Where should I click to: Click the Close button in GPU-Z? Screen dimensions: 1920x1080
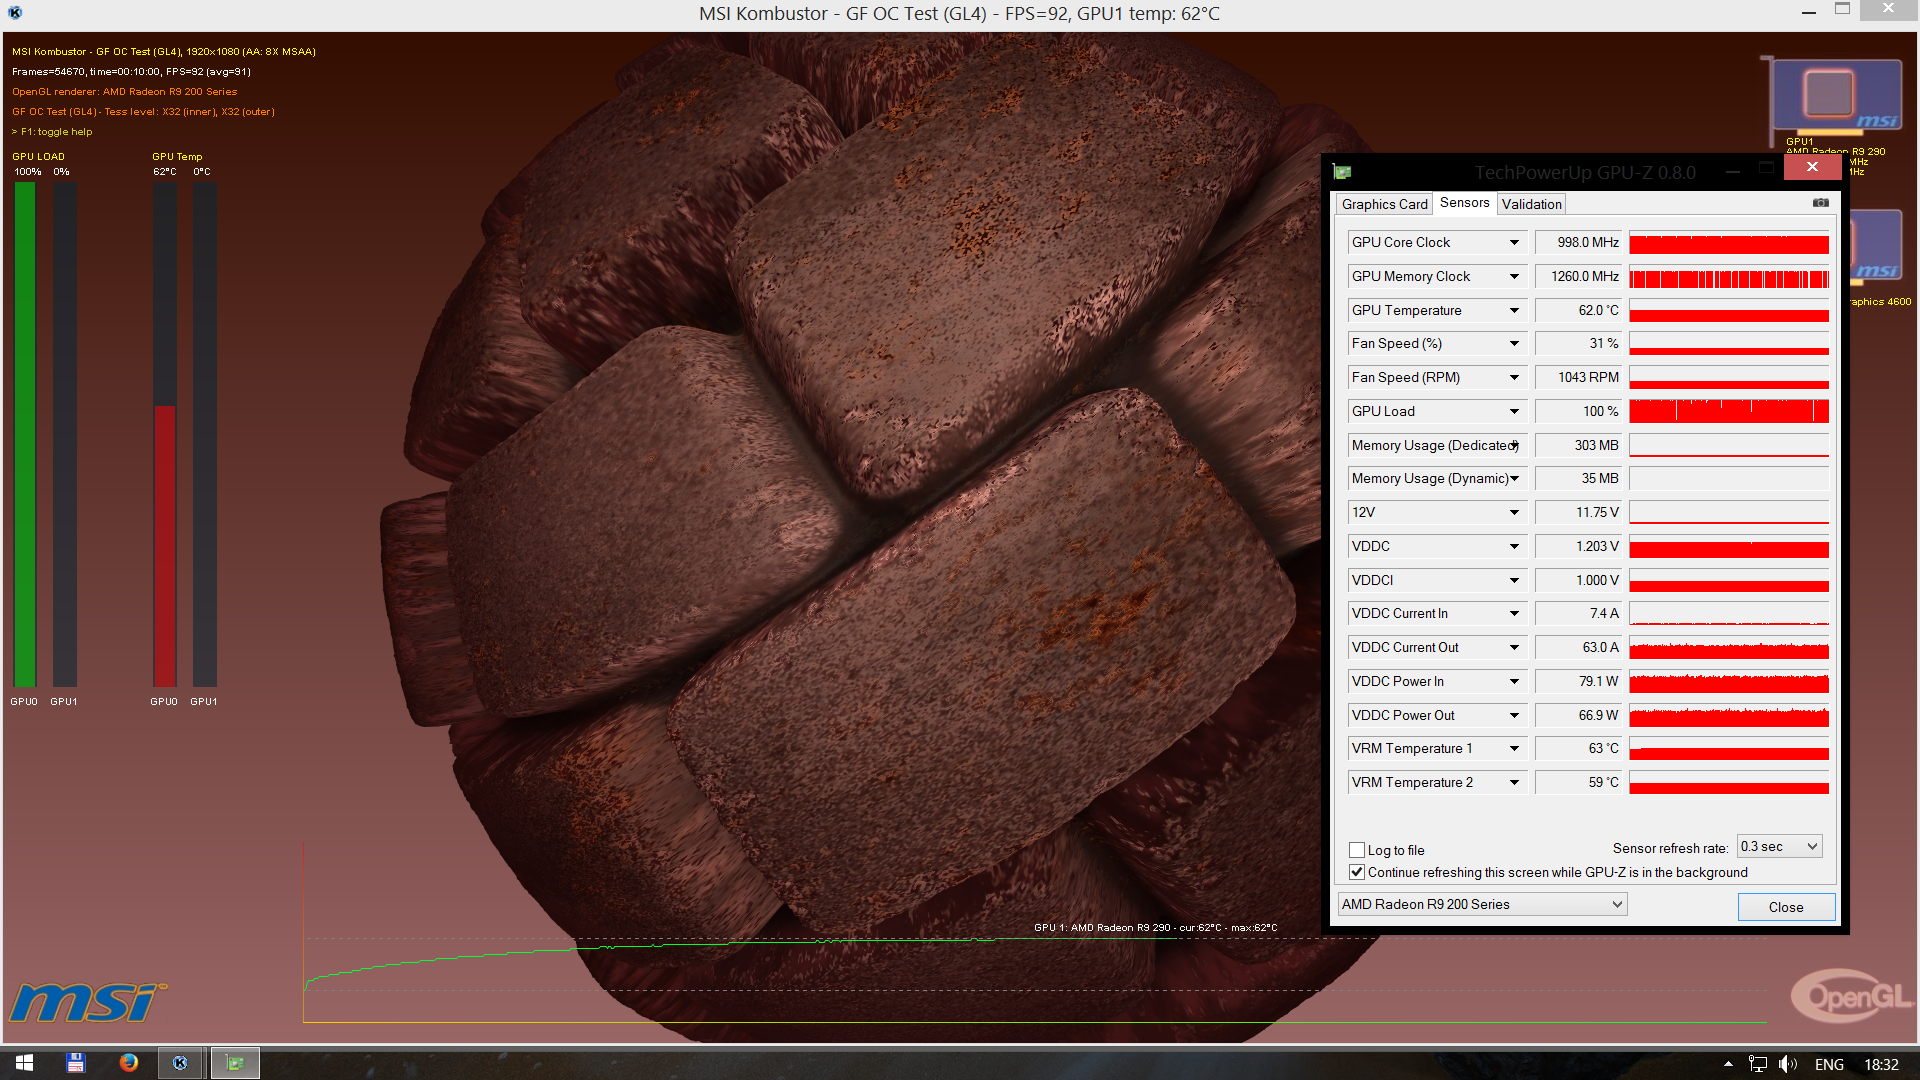pyautogui.click(x=1785, y=907)
